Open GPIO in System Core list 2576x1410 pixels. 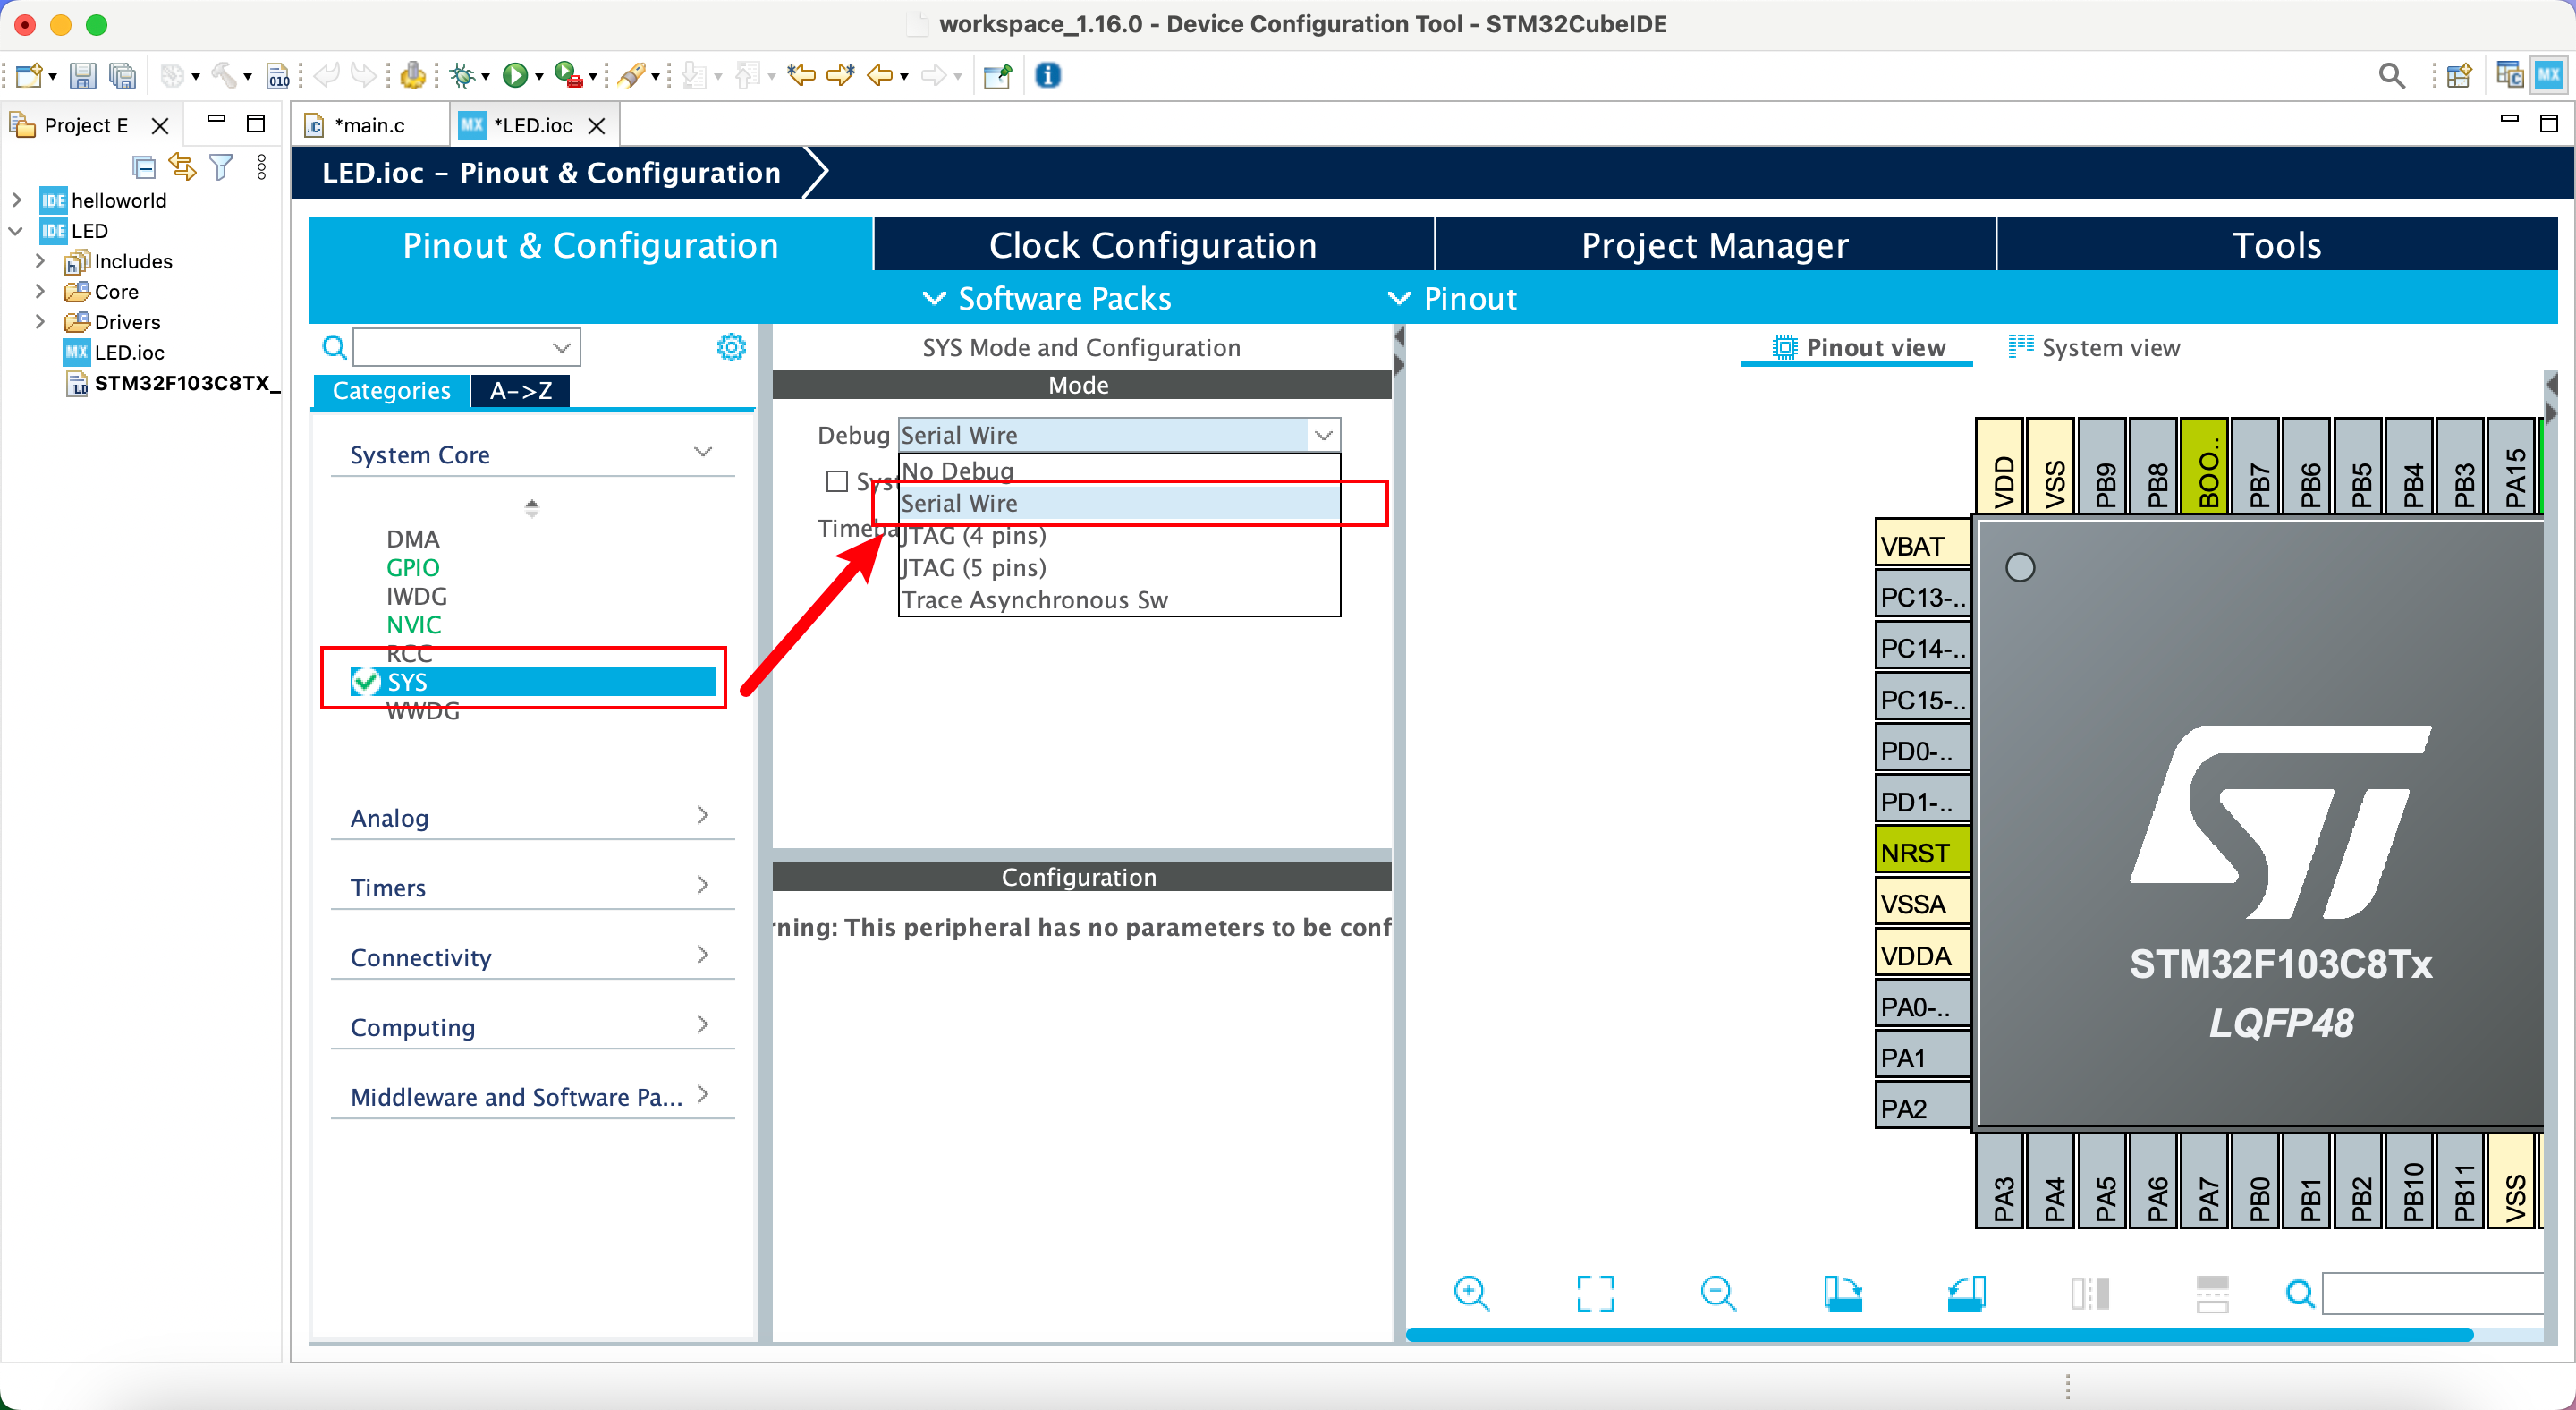(x=413, y=567)
